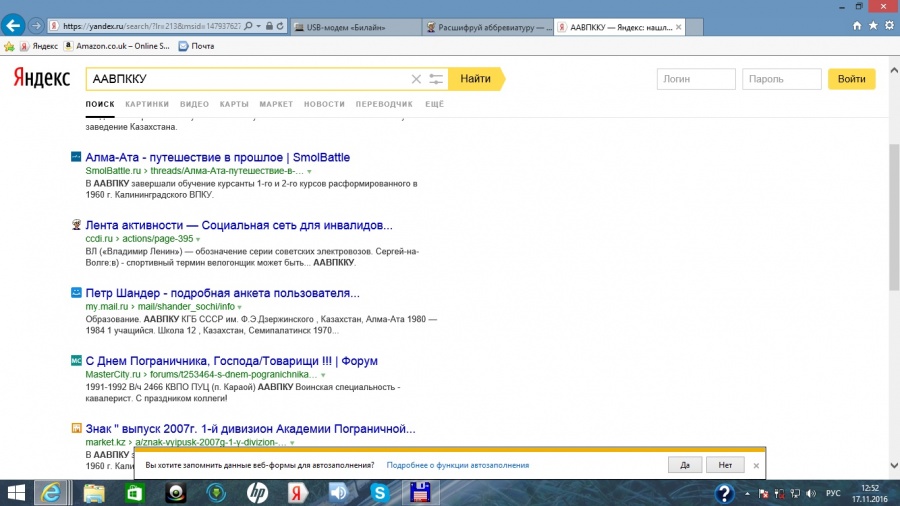The width and height of the screenshot is (900, 506).
Task: Open result С Днем Пограничника forum
Action: pos(231,361)
